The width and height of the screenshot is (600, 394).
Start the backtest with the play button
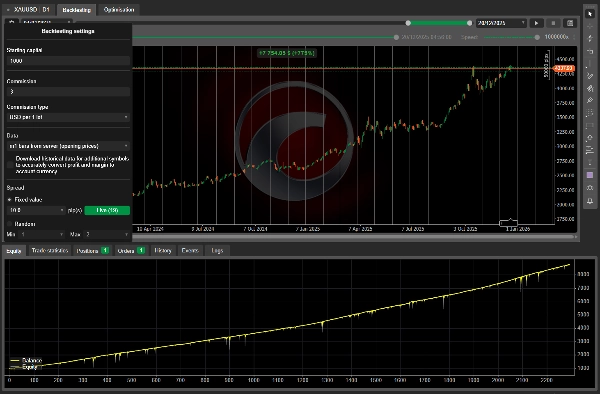(x=536, y=23)
